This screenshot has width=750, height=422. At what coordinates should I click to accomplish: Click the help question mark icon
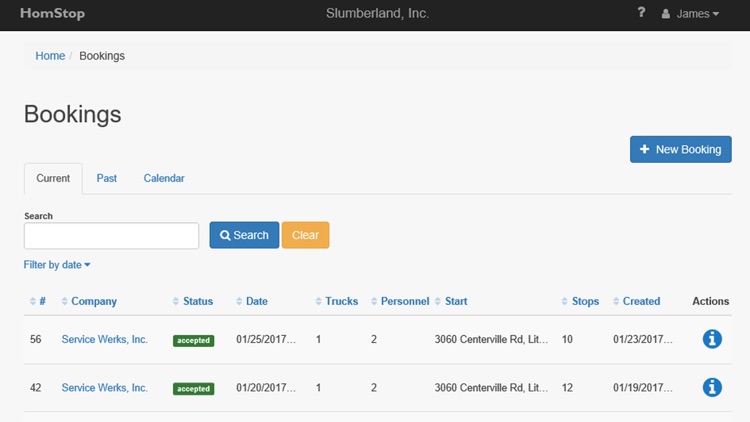(x=641, y=13)
